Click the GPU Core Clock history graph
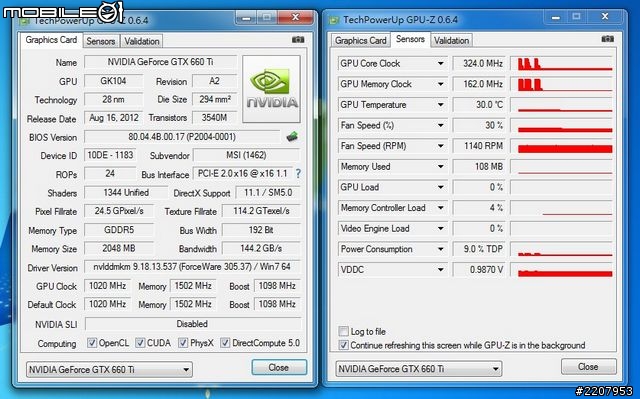The width and height of the screenshot is (640, 399). pyautogui.click(x=562, y=64)
